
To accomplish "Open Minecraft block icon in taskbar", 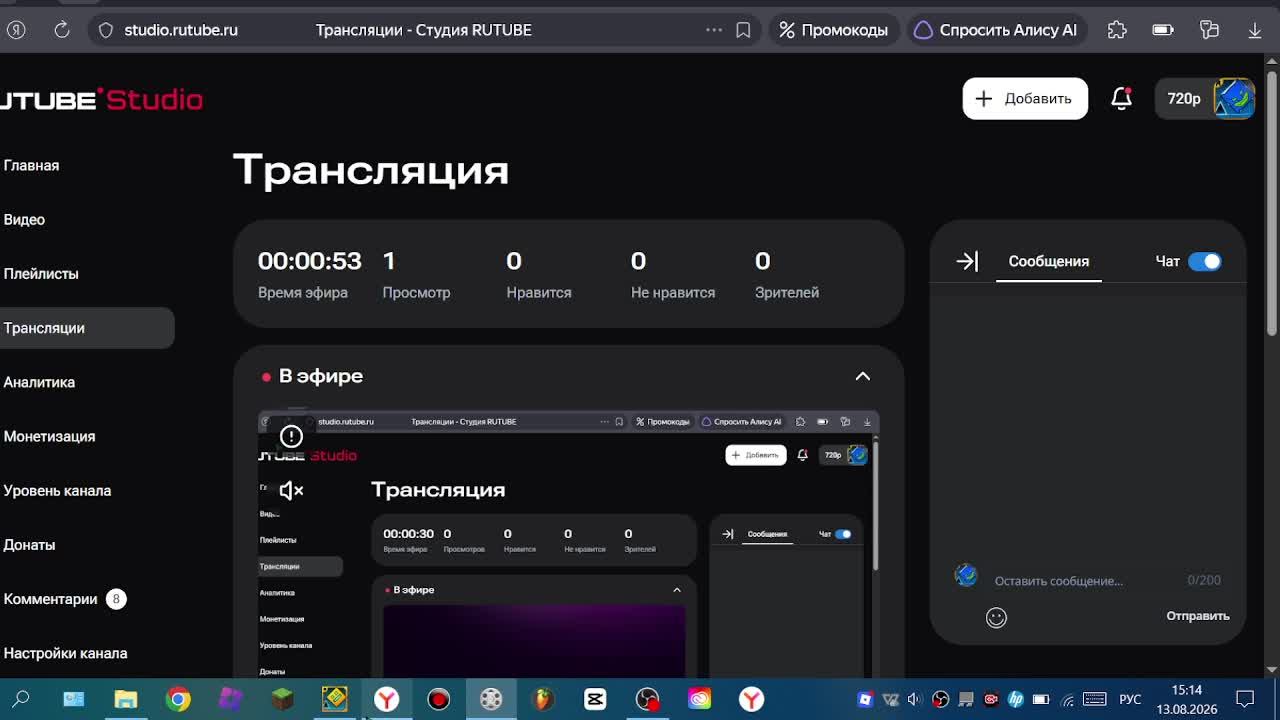I will pyautogui.click(x=282, y=699).
